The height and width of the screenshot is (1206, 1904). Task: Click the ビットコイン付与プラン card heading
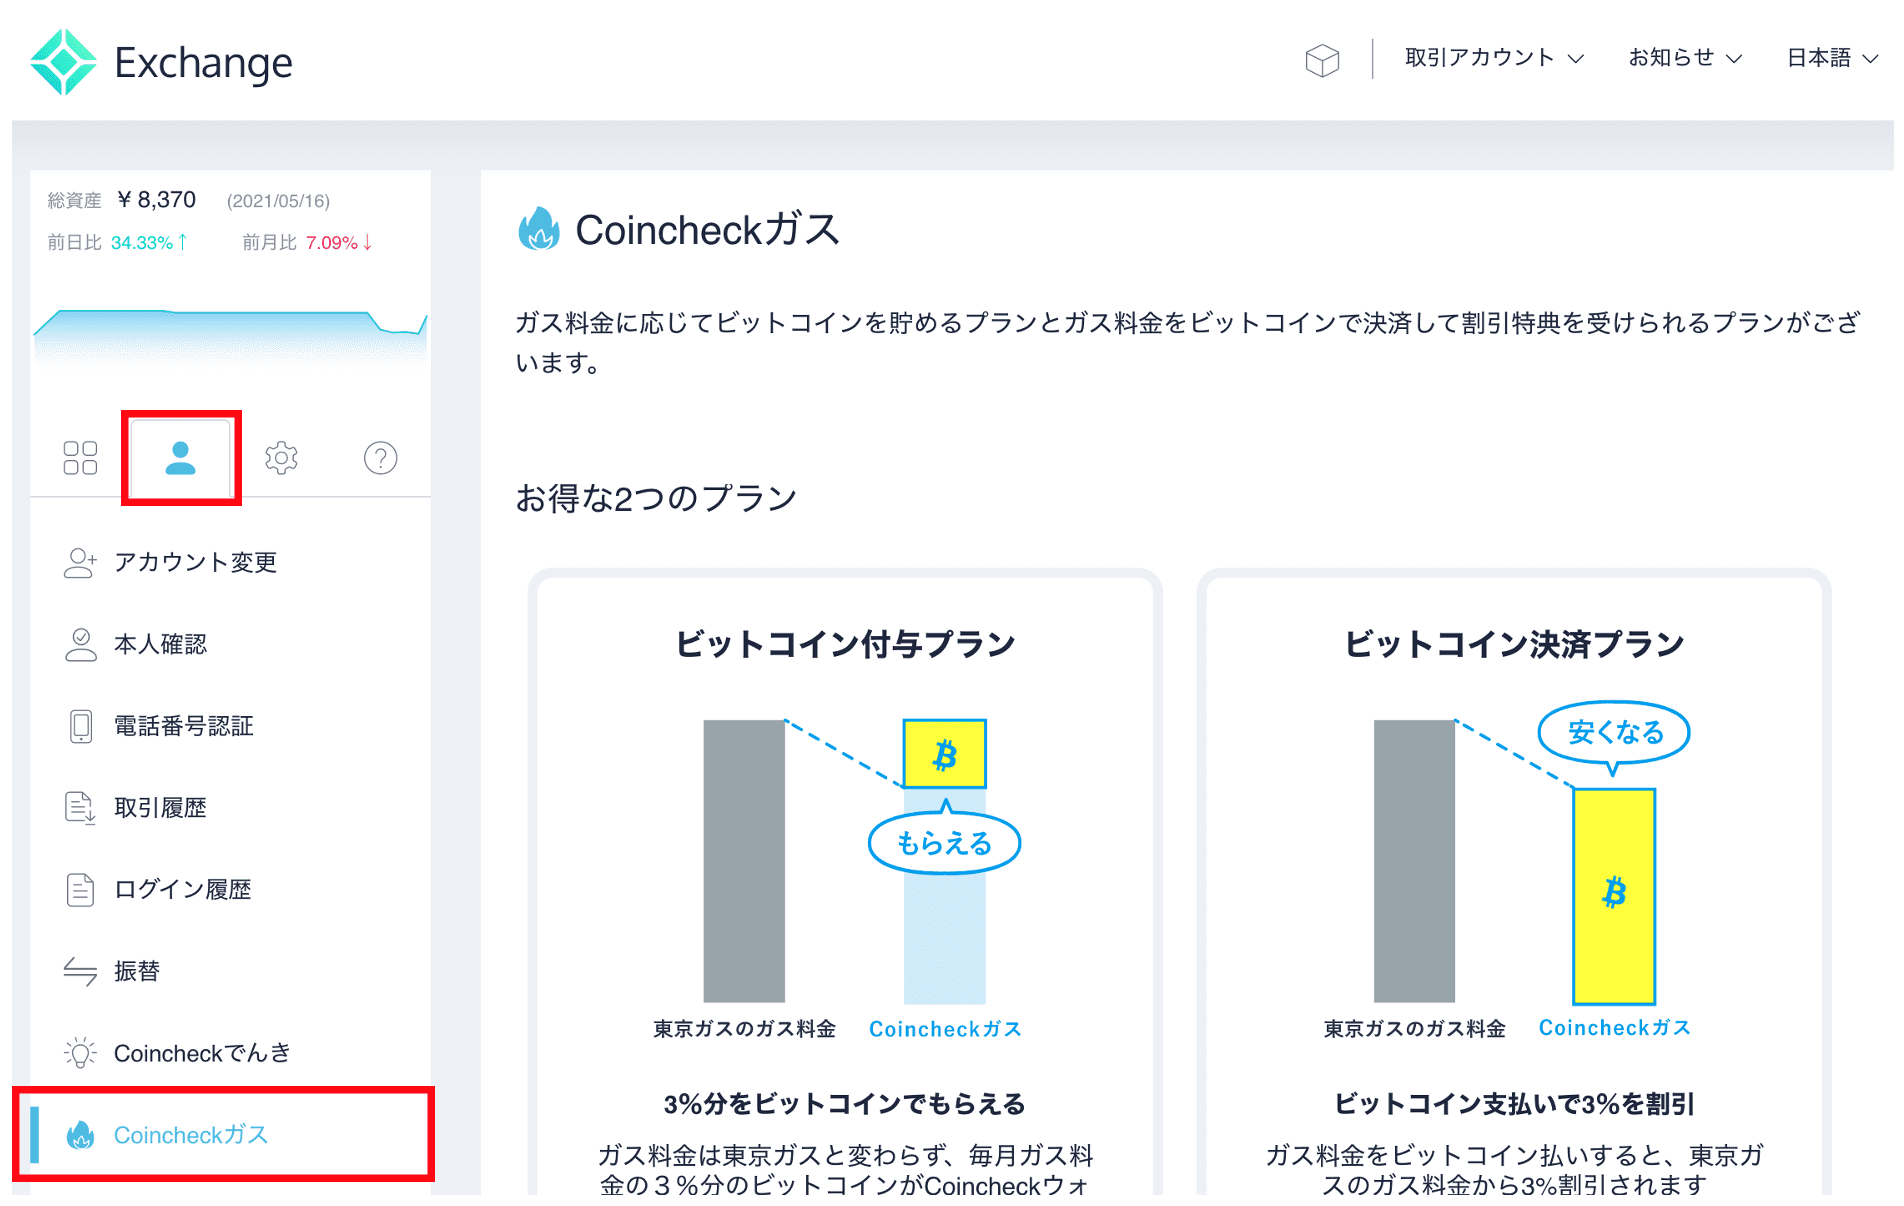(845, 644)
